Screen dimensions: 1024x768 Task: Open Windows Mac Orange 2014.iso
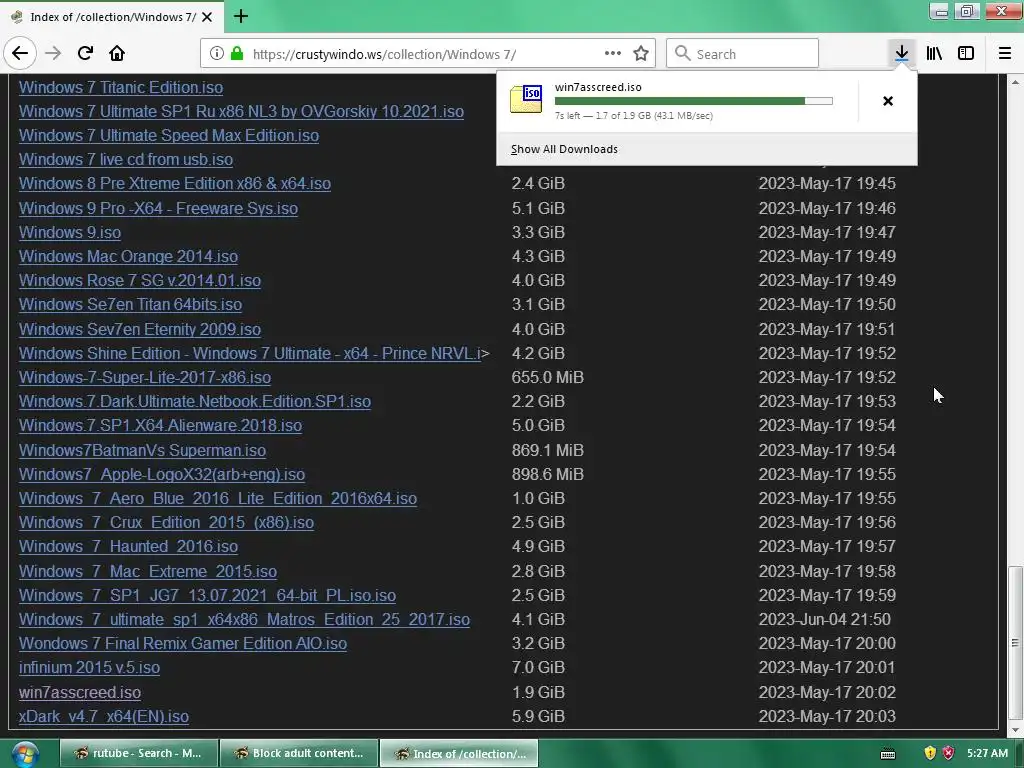[128, 257]
